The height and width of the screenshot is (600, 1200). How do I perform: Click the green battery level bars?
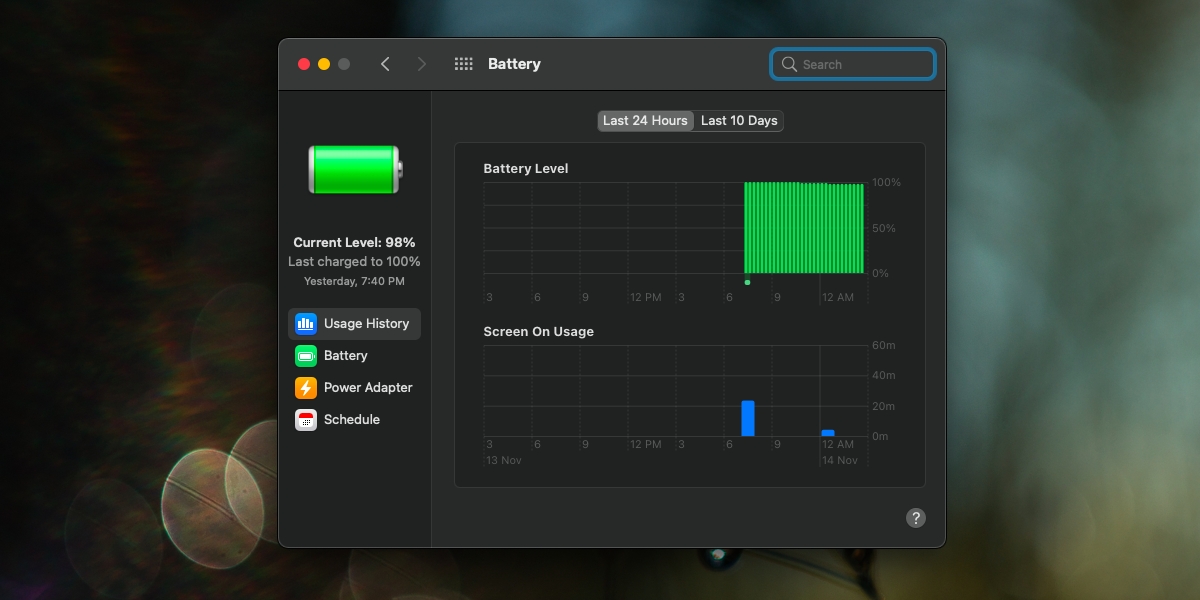[804, 228]
